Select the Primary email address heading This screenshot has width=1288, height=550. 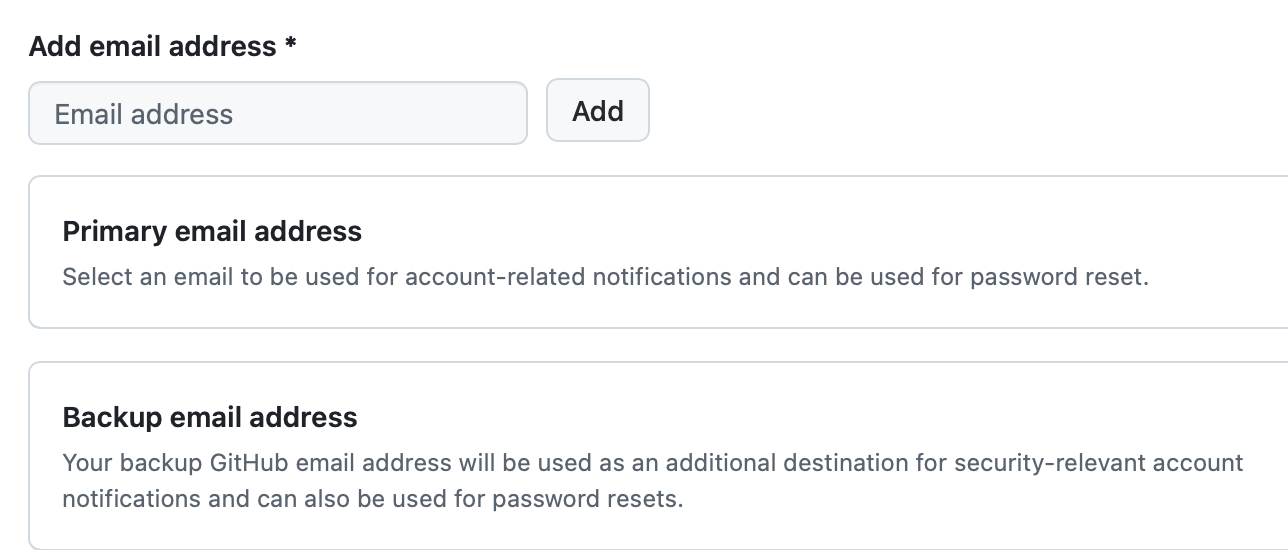212,231
